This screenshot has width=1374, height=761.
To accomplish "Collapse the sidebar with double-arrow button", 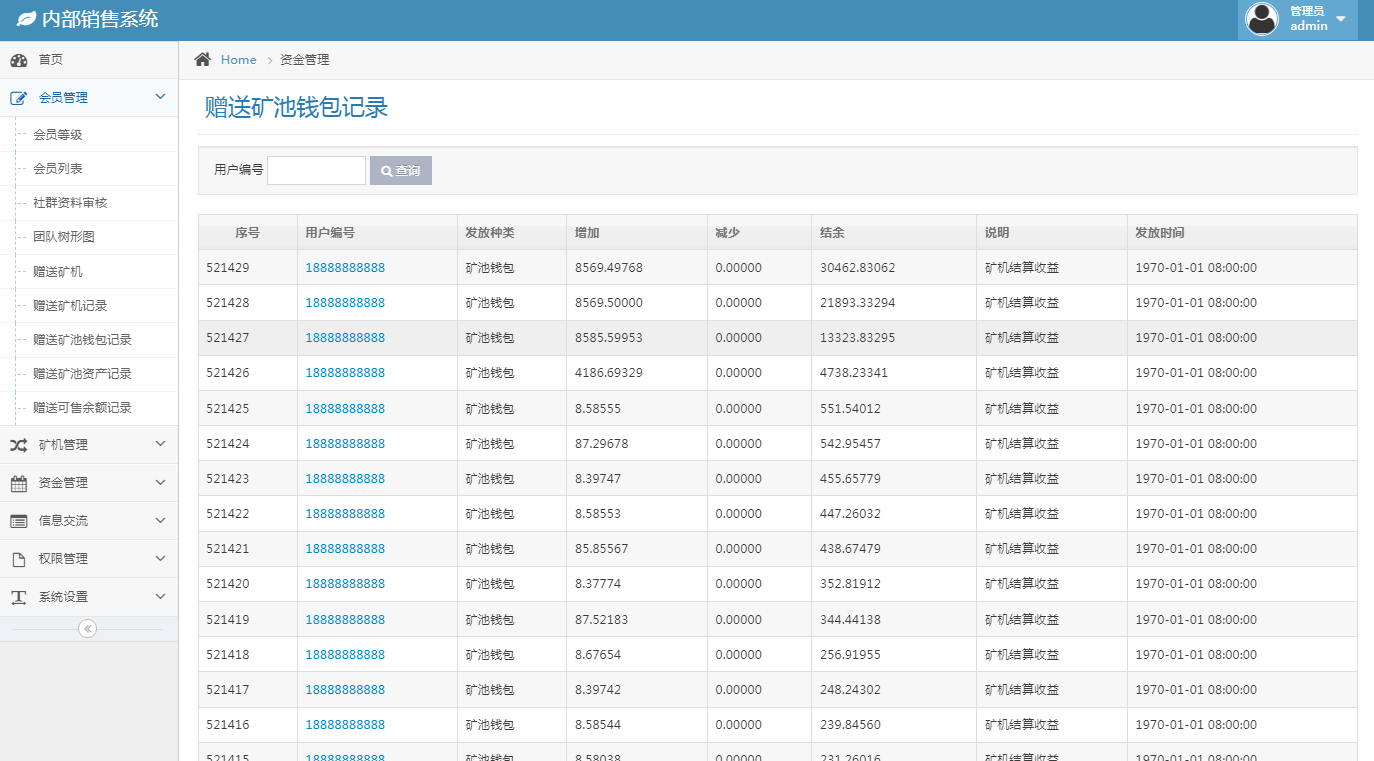I will pyautogui.click(x=88, y=629).
